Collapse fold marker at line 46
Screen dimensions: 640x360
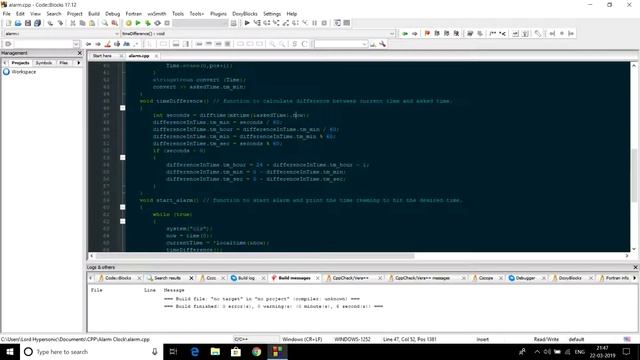(x=122, y=108)
